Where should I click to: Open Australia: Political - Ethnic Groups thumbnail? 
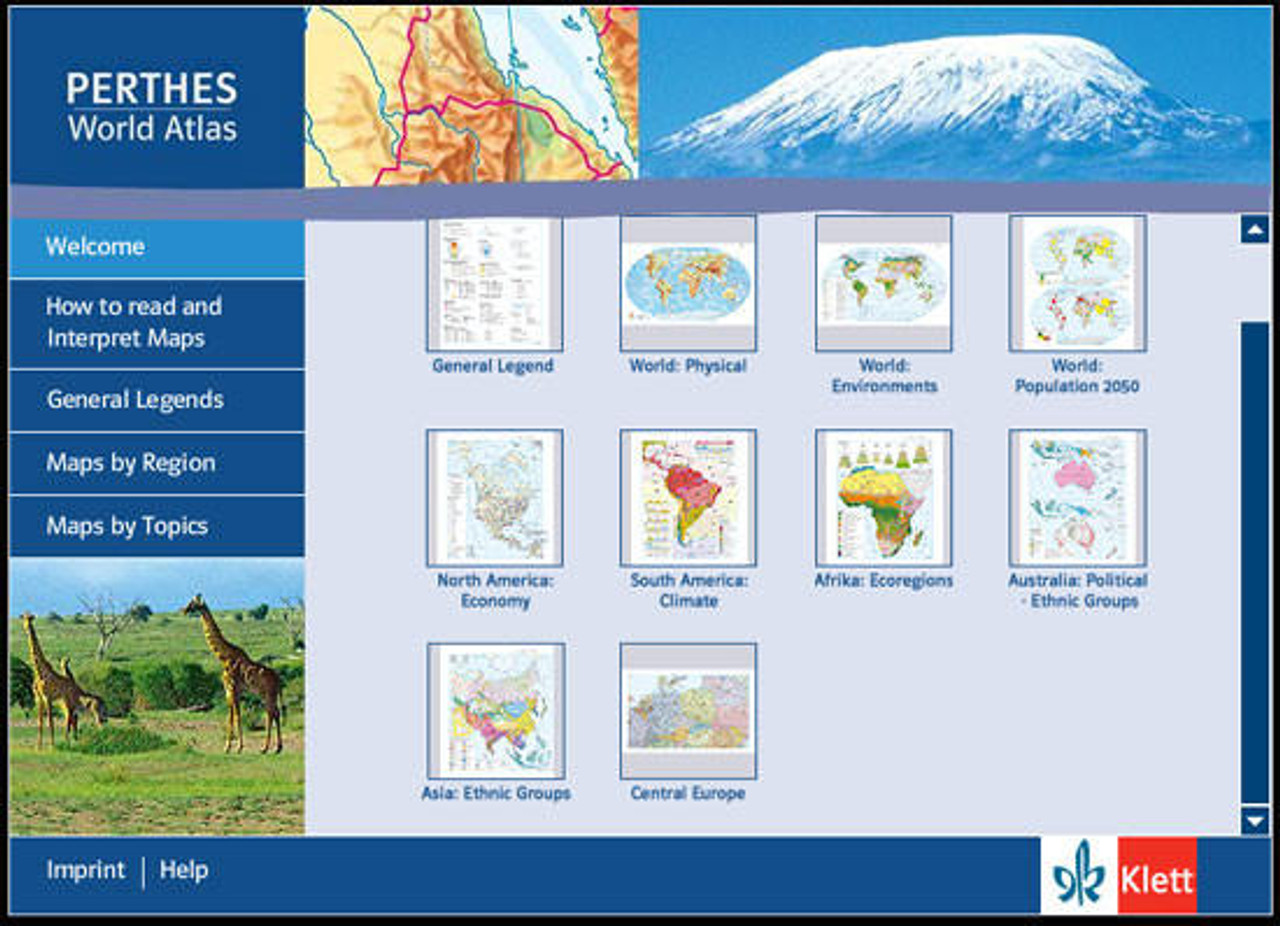click(x=1077, y=498)
